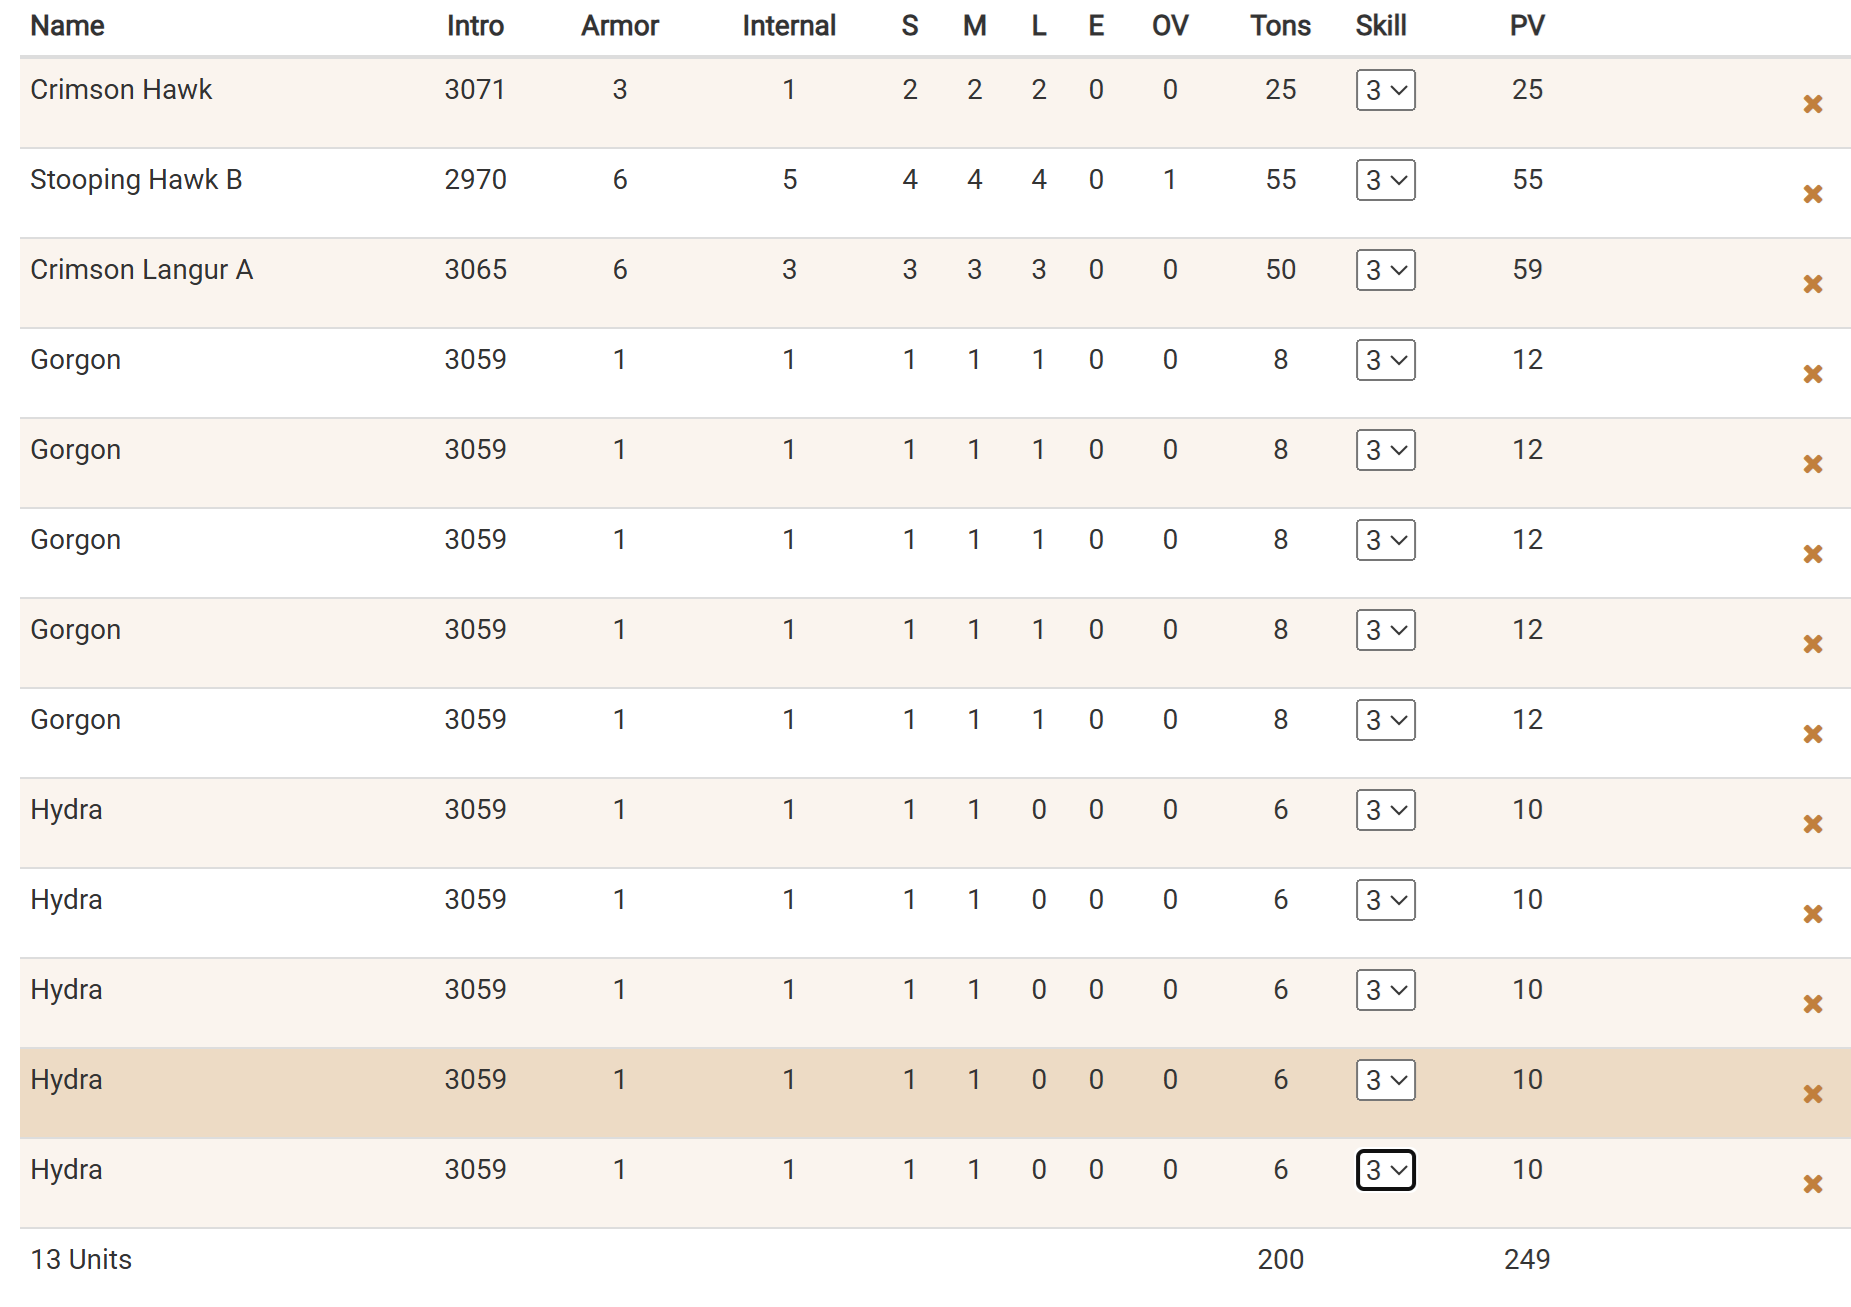
Task: Select the Stooping Hawk B name
Action: point(136,180)
